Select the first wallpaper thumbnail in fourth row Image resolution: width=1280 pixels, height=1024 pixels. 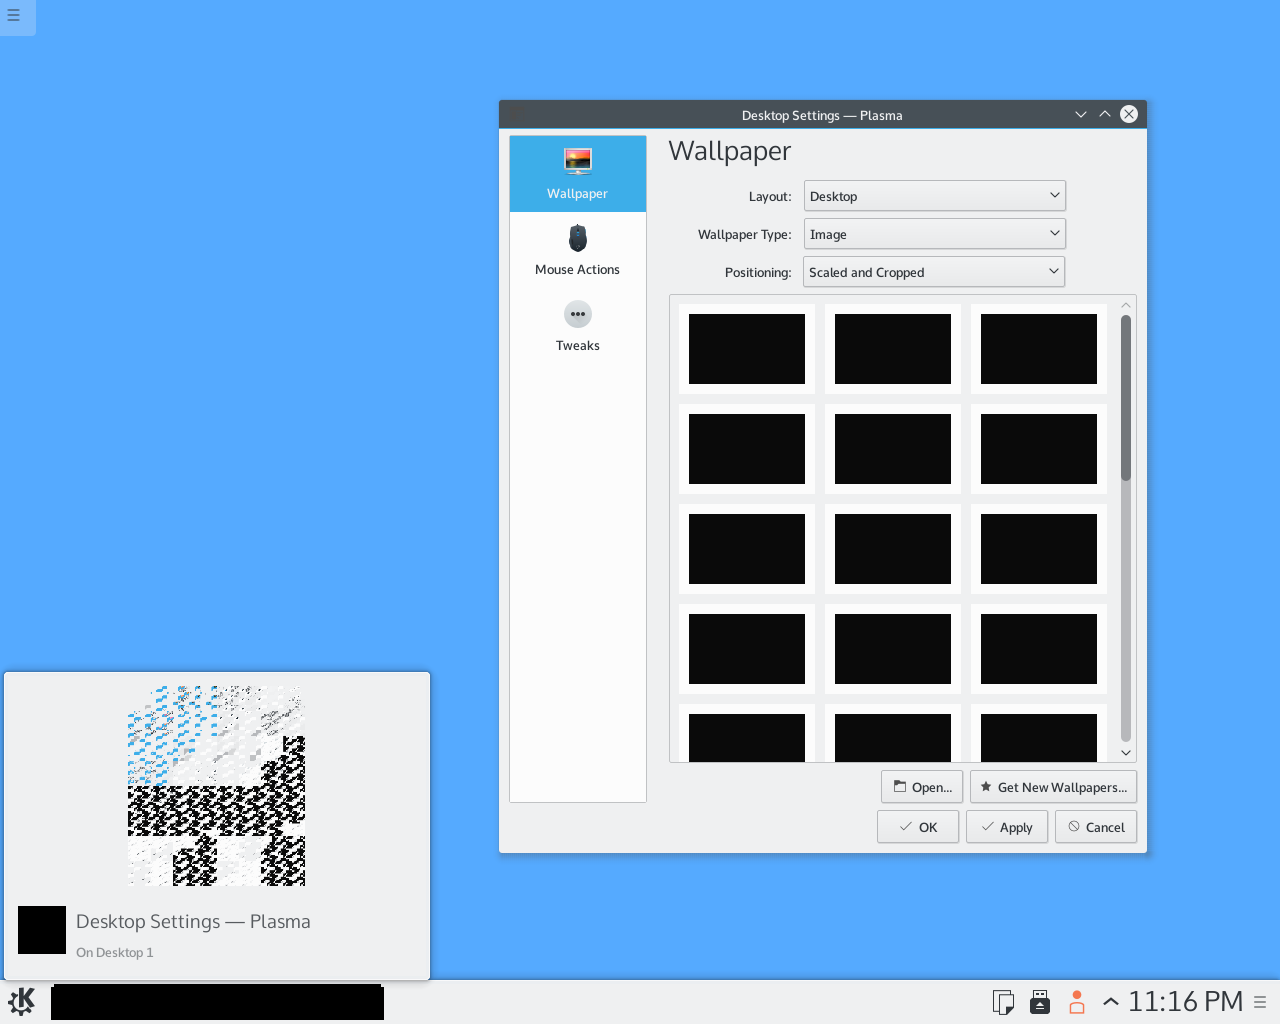click(x=747, y=649)
